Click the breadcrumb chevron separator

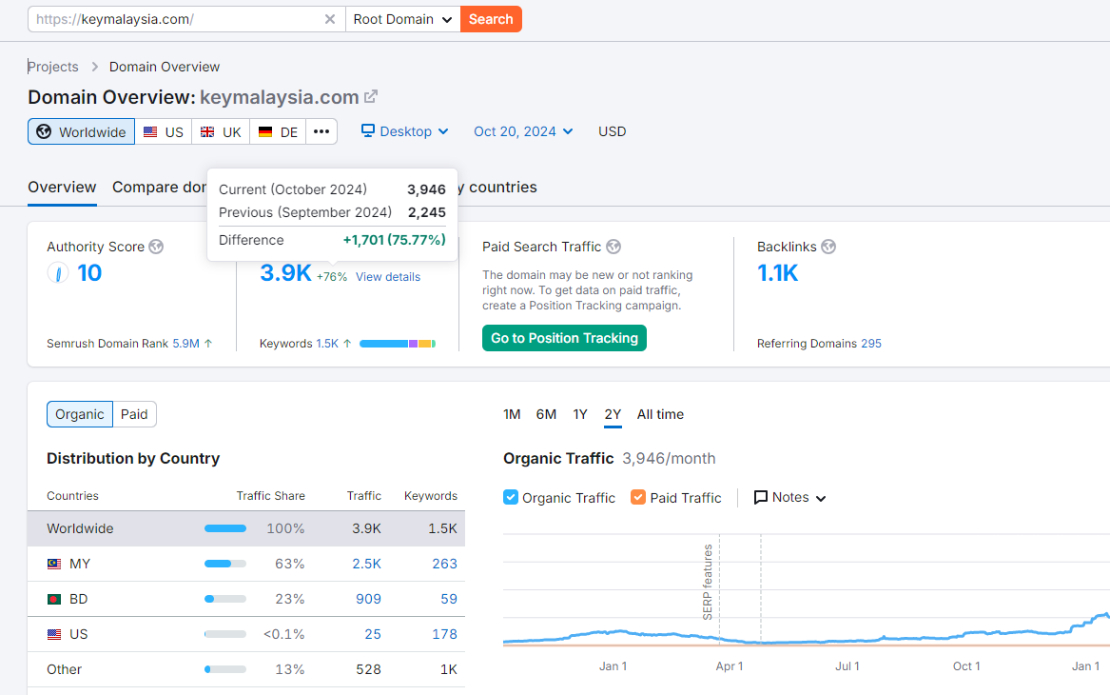(x=94, y=67)
